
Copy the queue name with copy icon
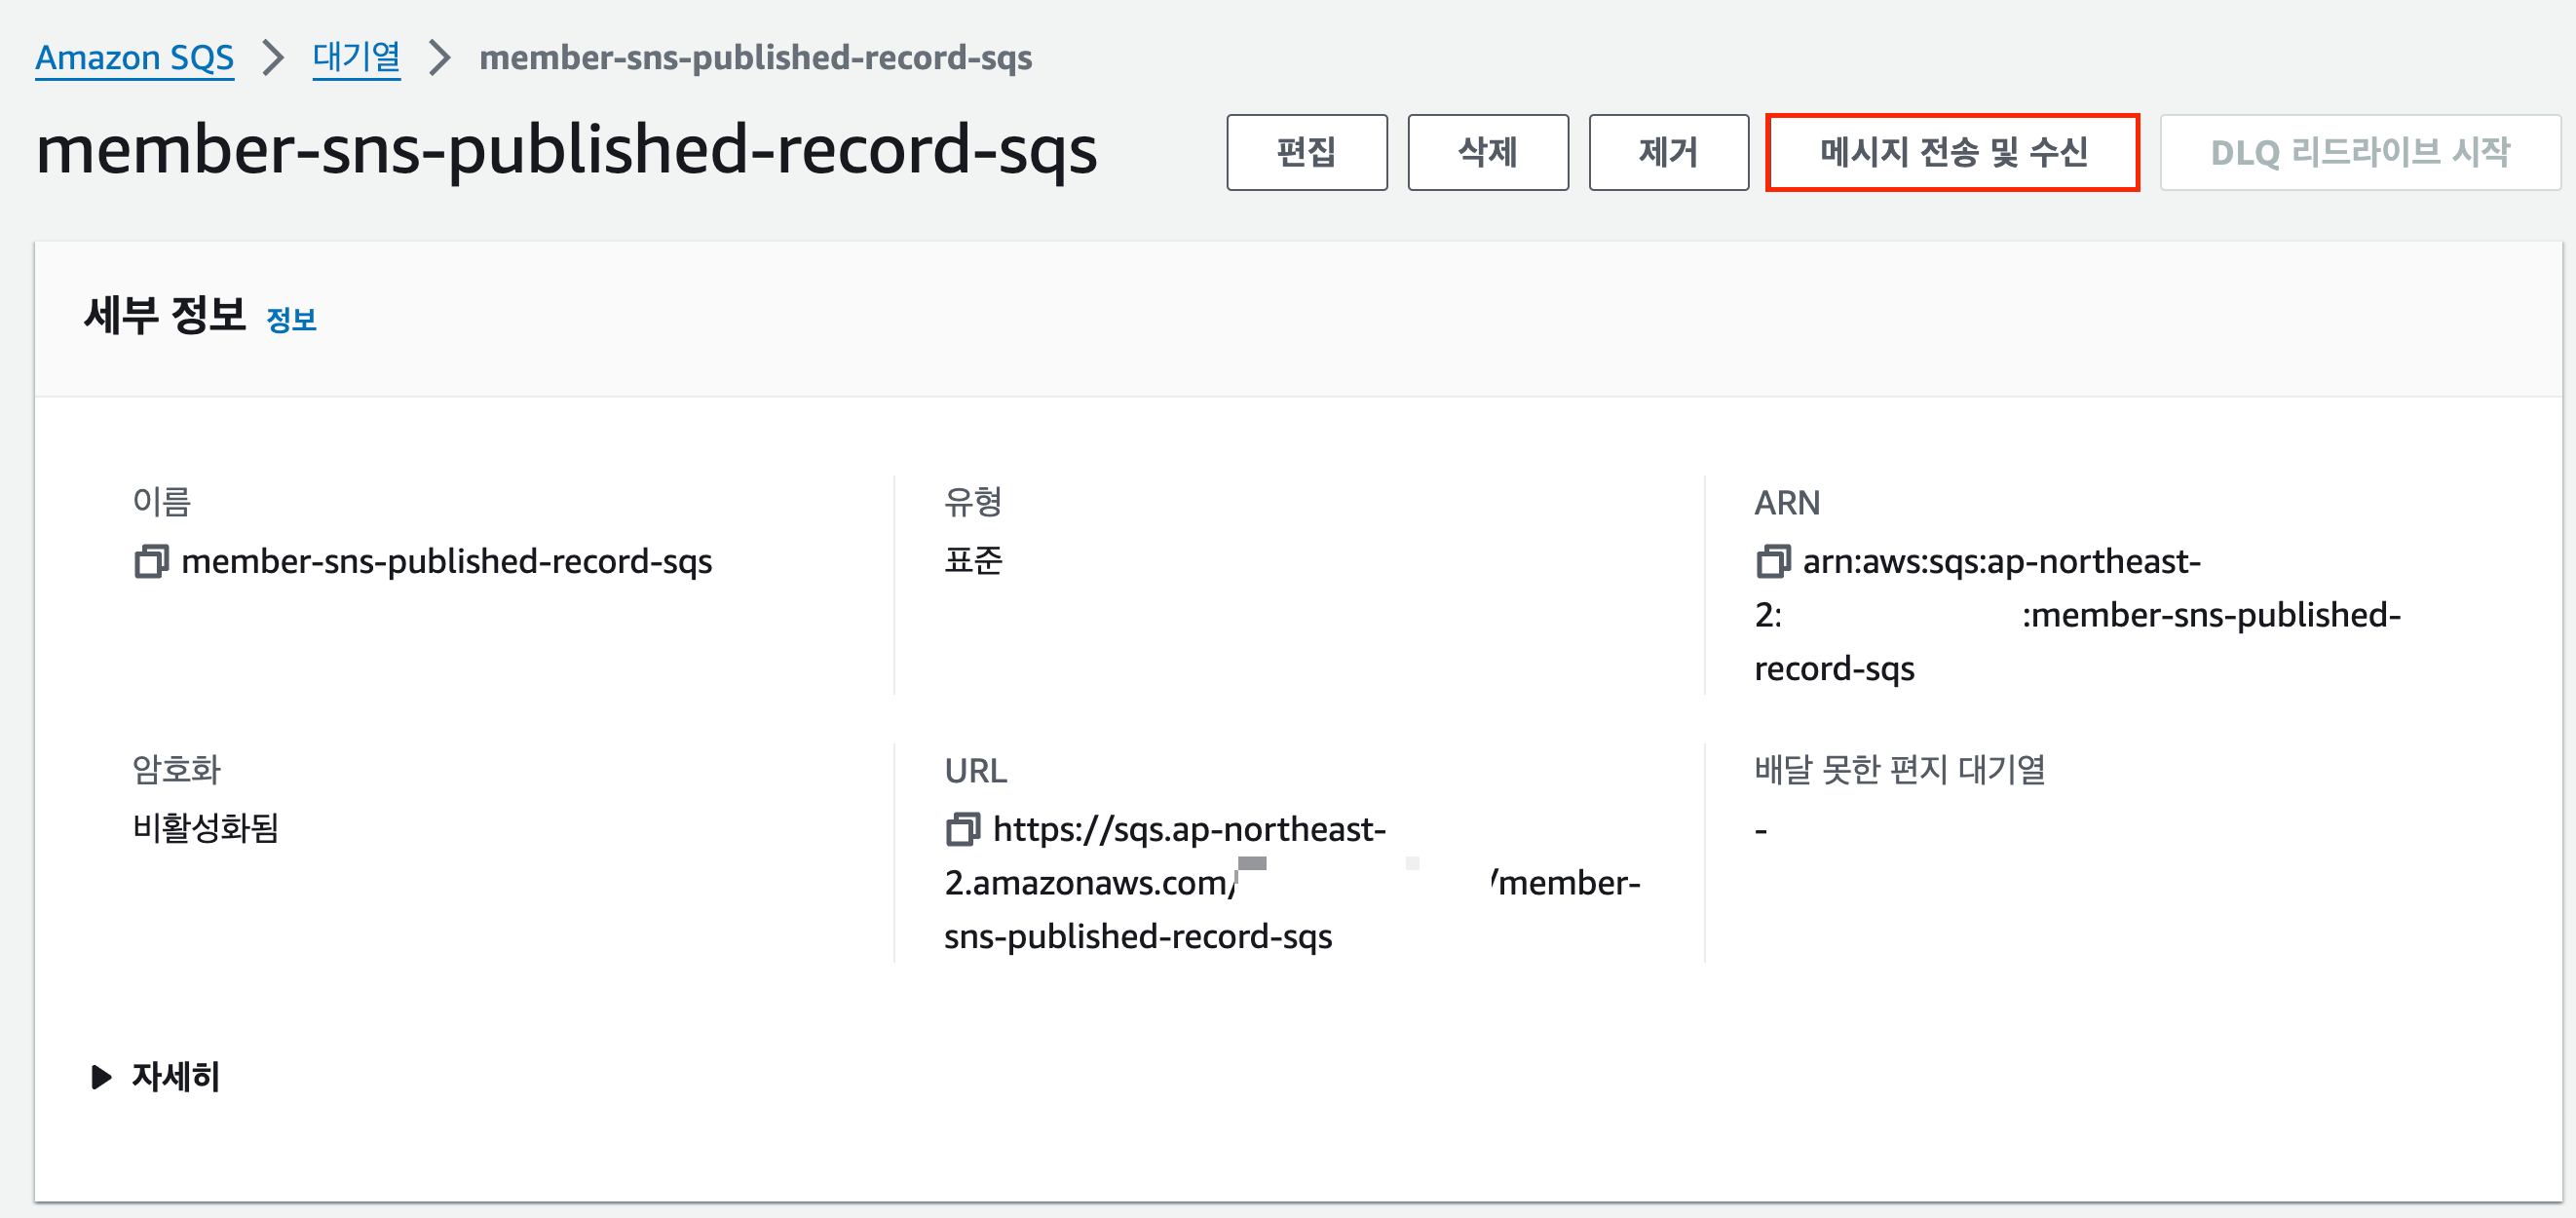click(151, 561)
